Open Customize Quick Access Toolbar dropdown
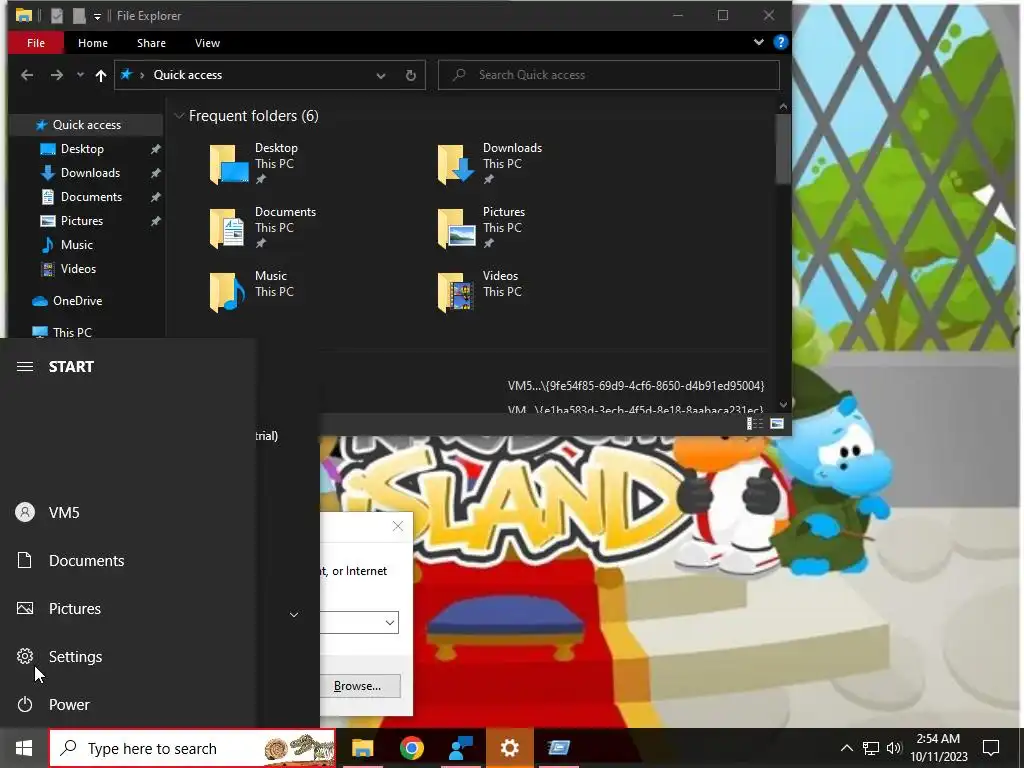 [97, 16]
